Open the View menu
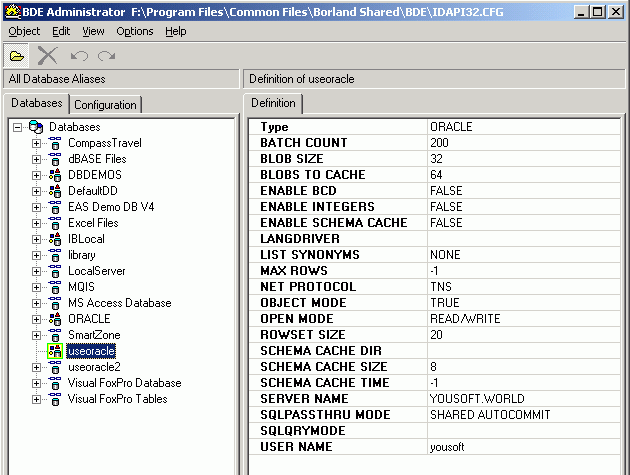Screen dimensions: 630x475 click(93, 31)
